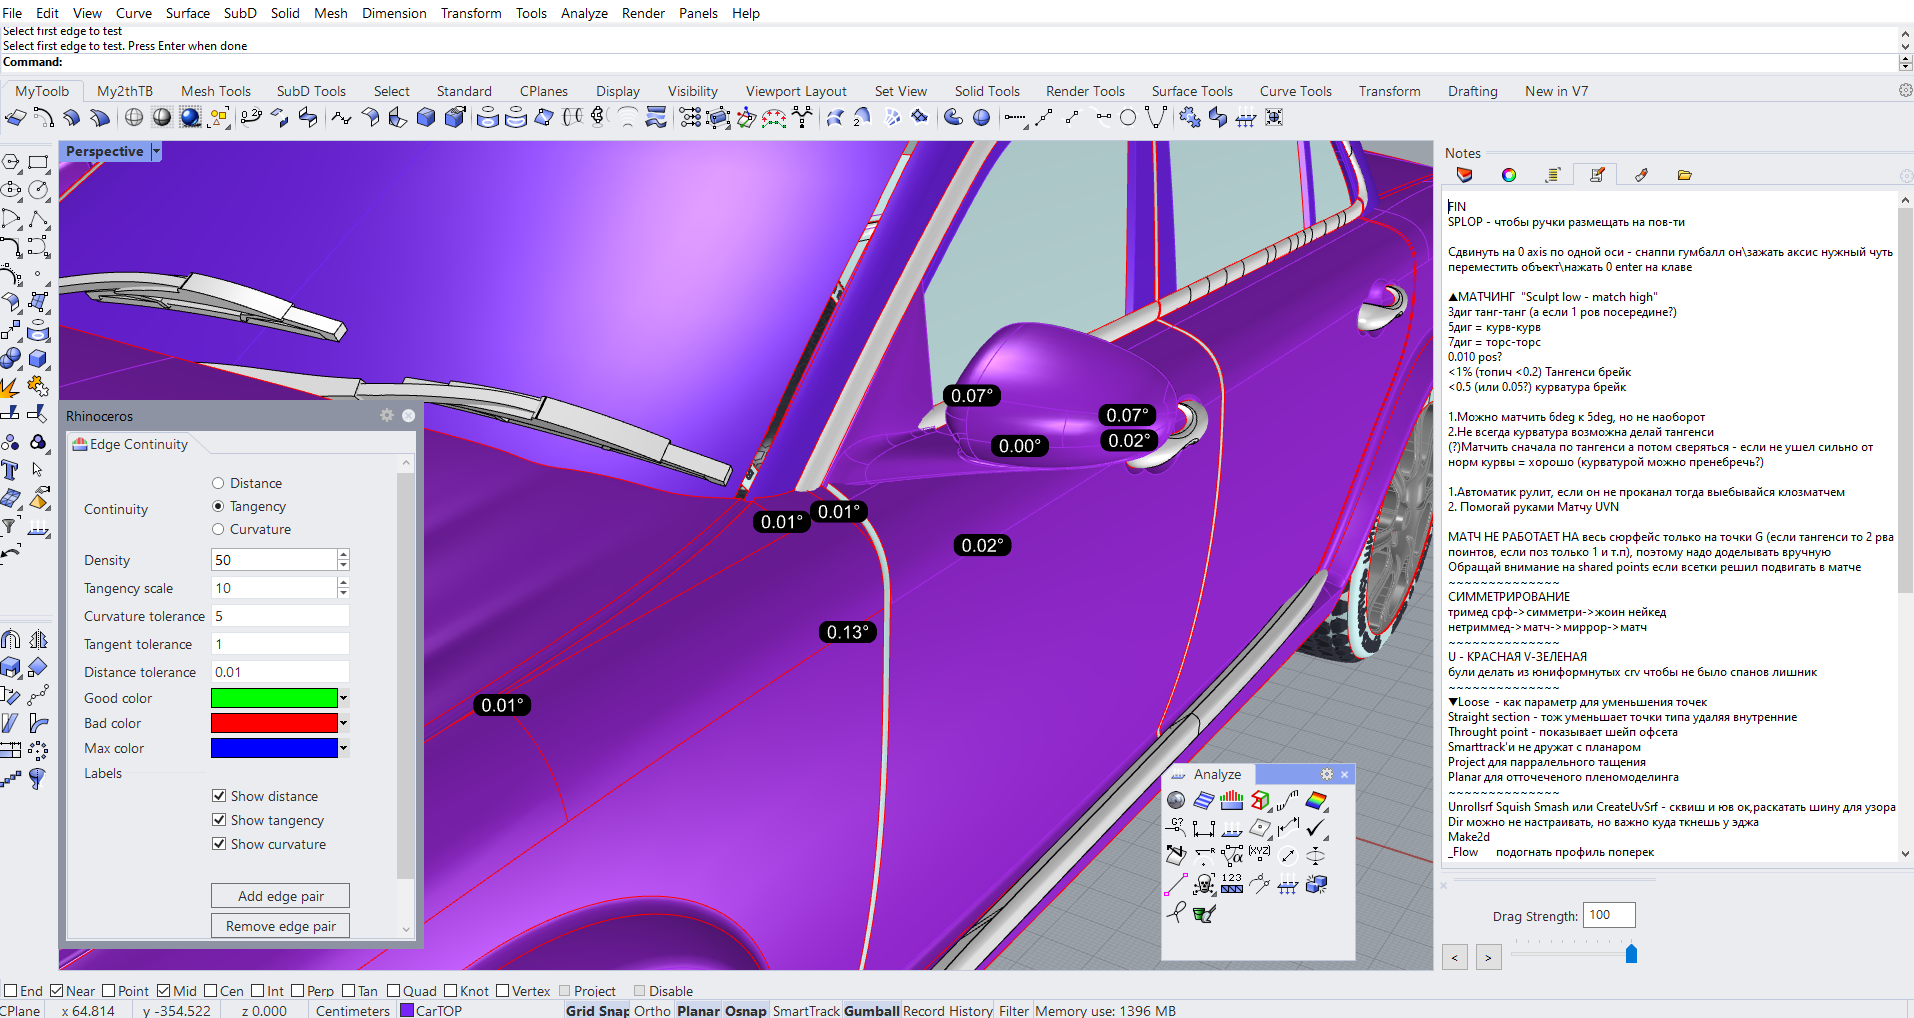Toggle Ortho in the status bar

pyautogui.click(x=652, y=1010)
